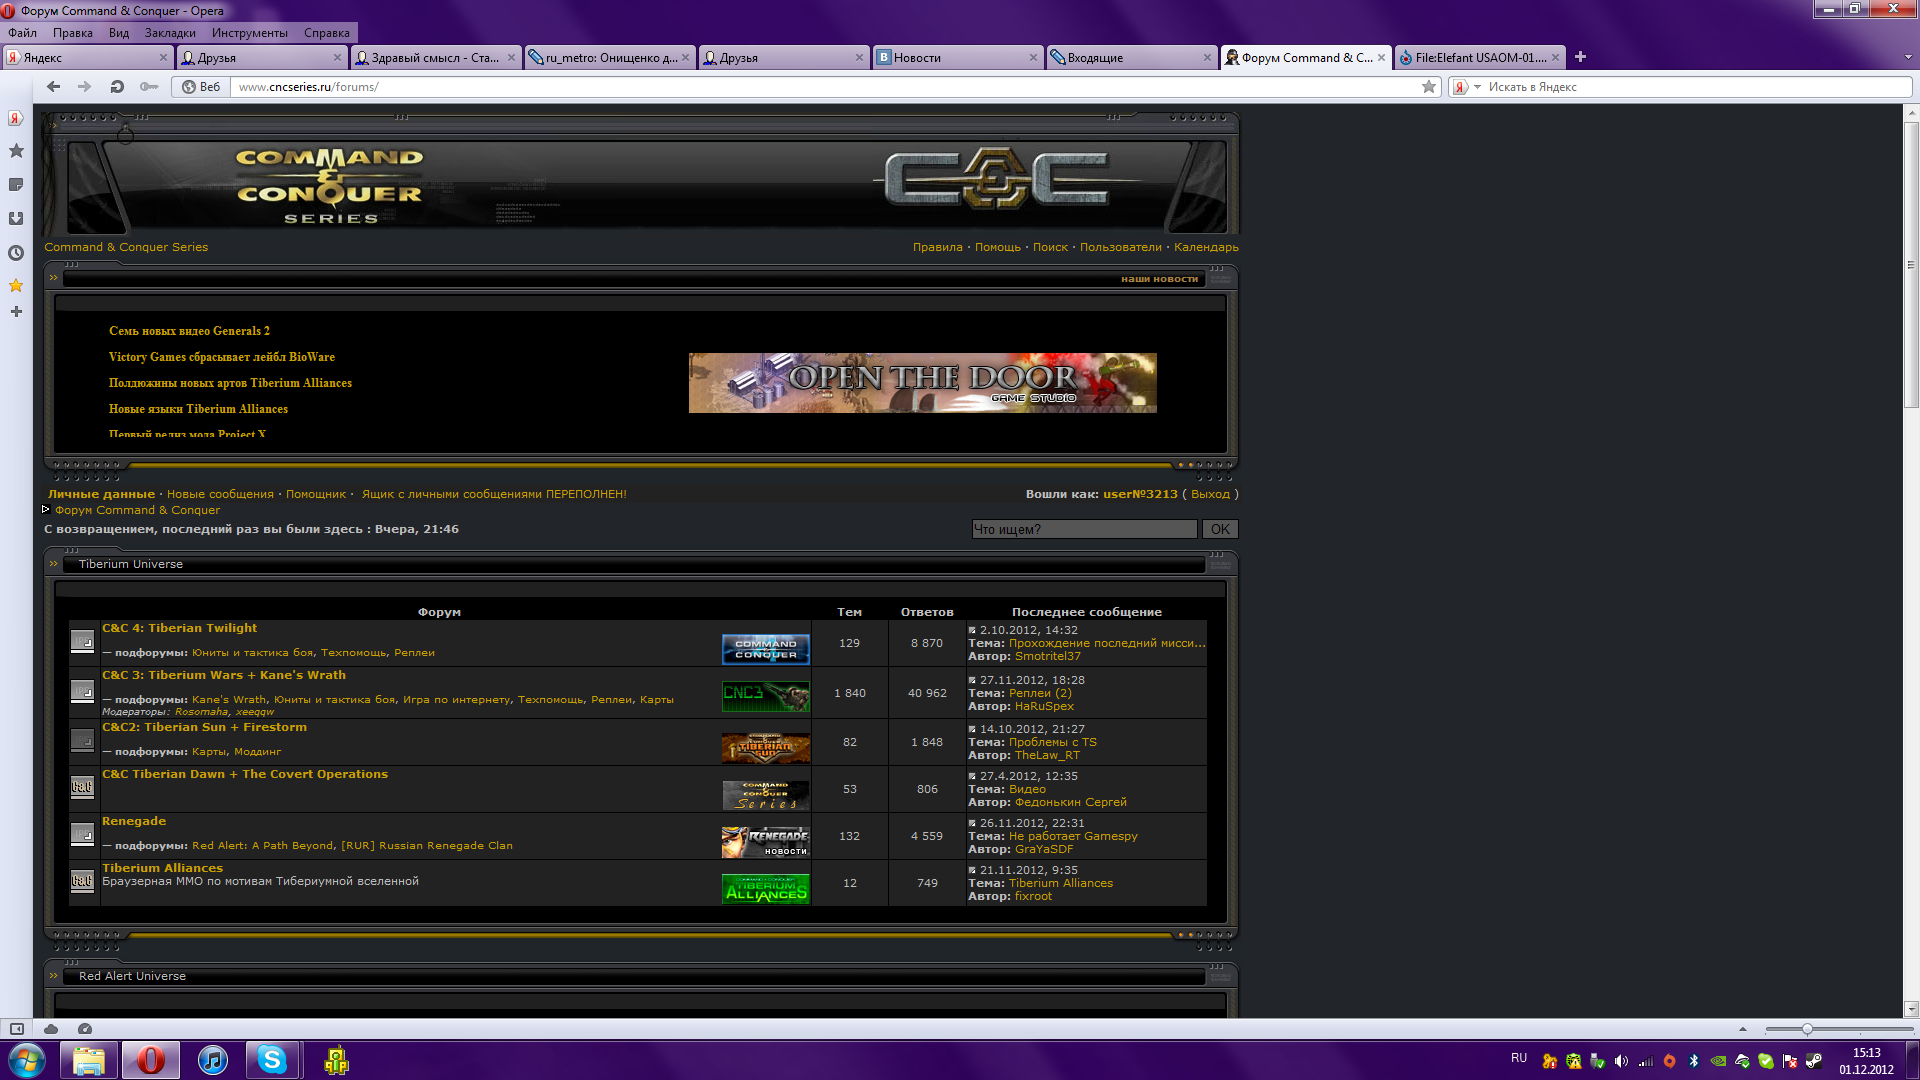This screenshot has height=1080, width=1920.
Task: Click the address bar URL field
Action: 826,87
